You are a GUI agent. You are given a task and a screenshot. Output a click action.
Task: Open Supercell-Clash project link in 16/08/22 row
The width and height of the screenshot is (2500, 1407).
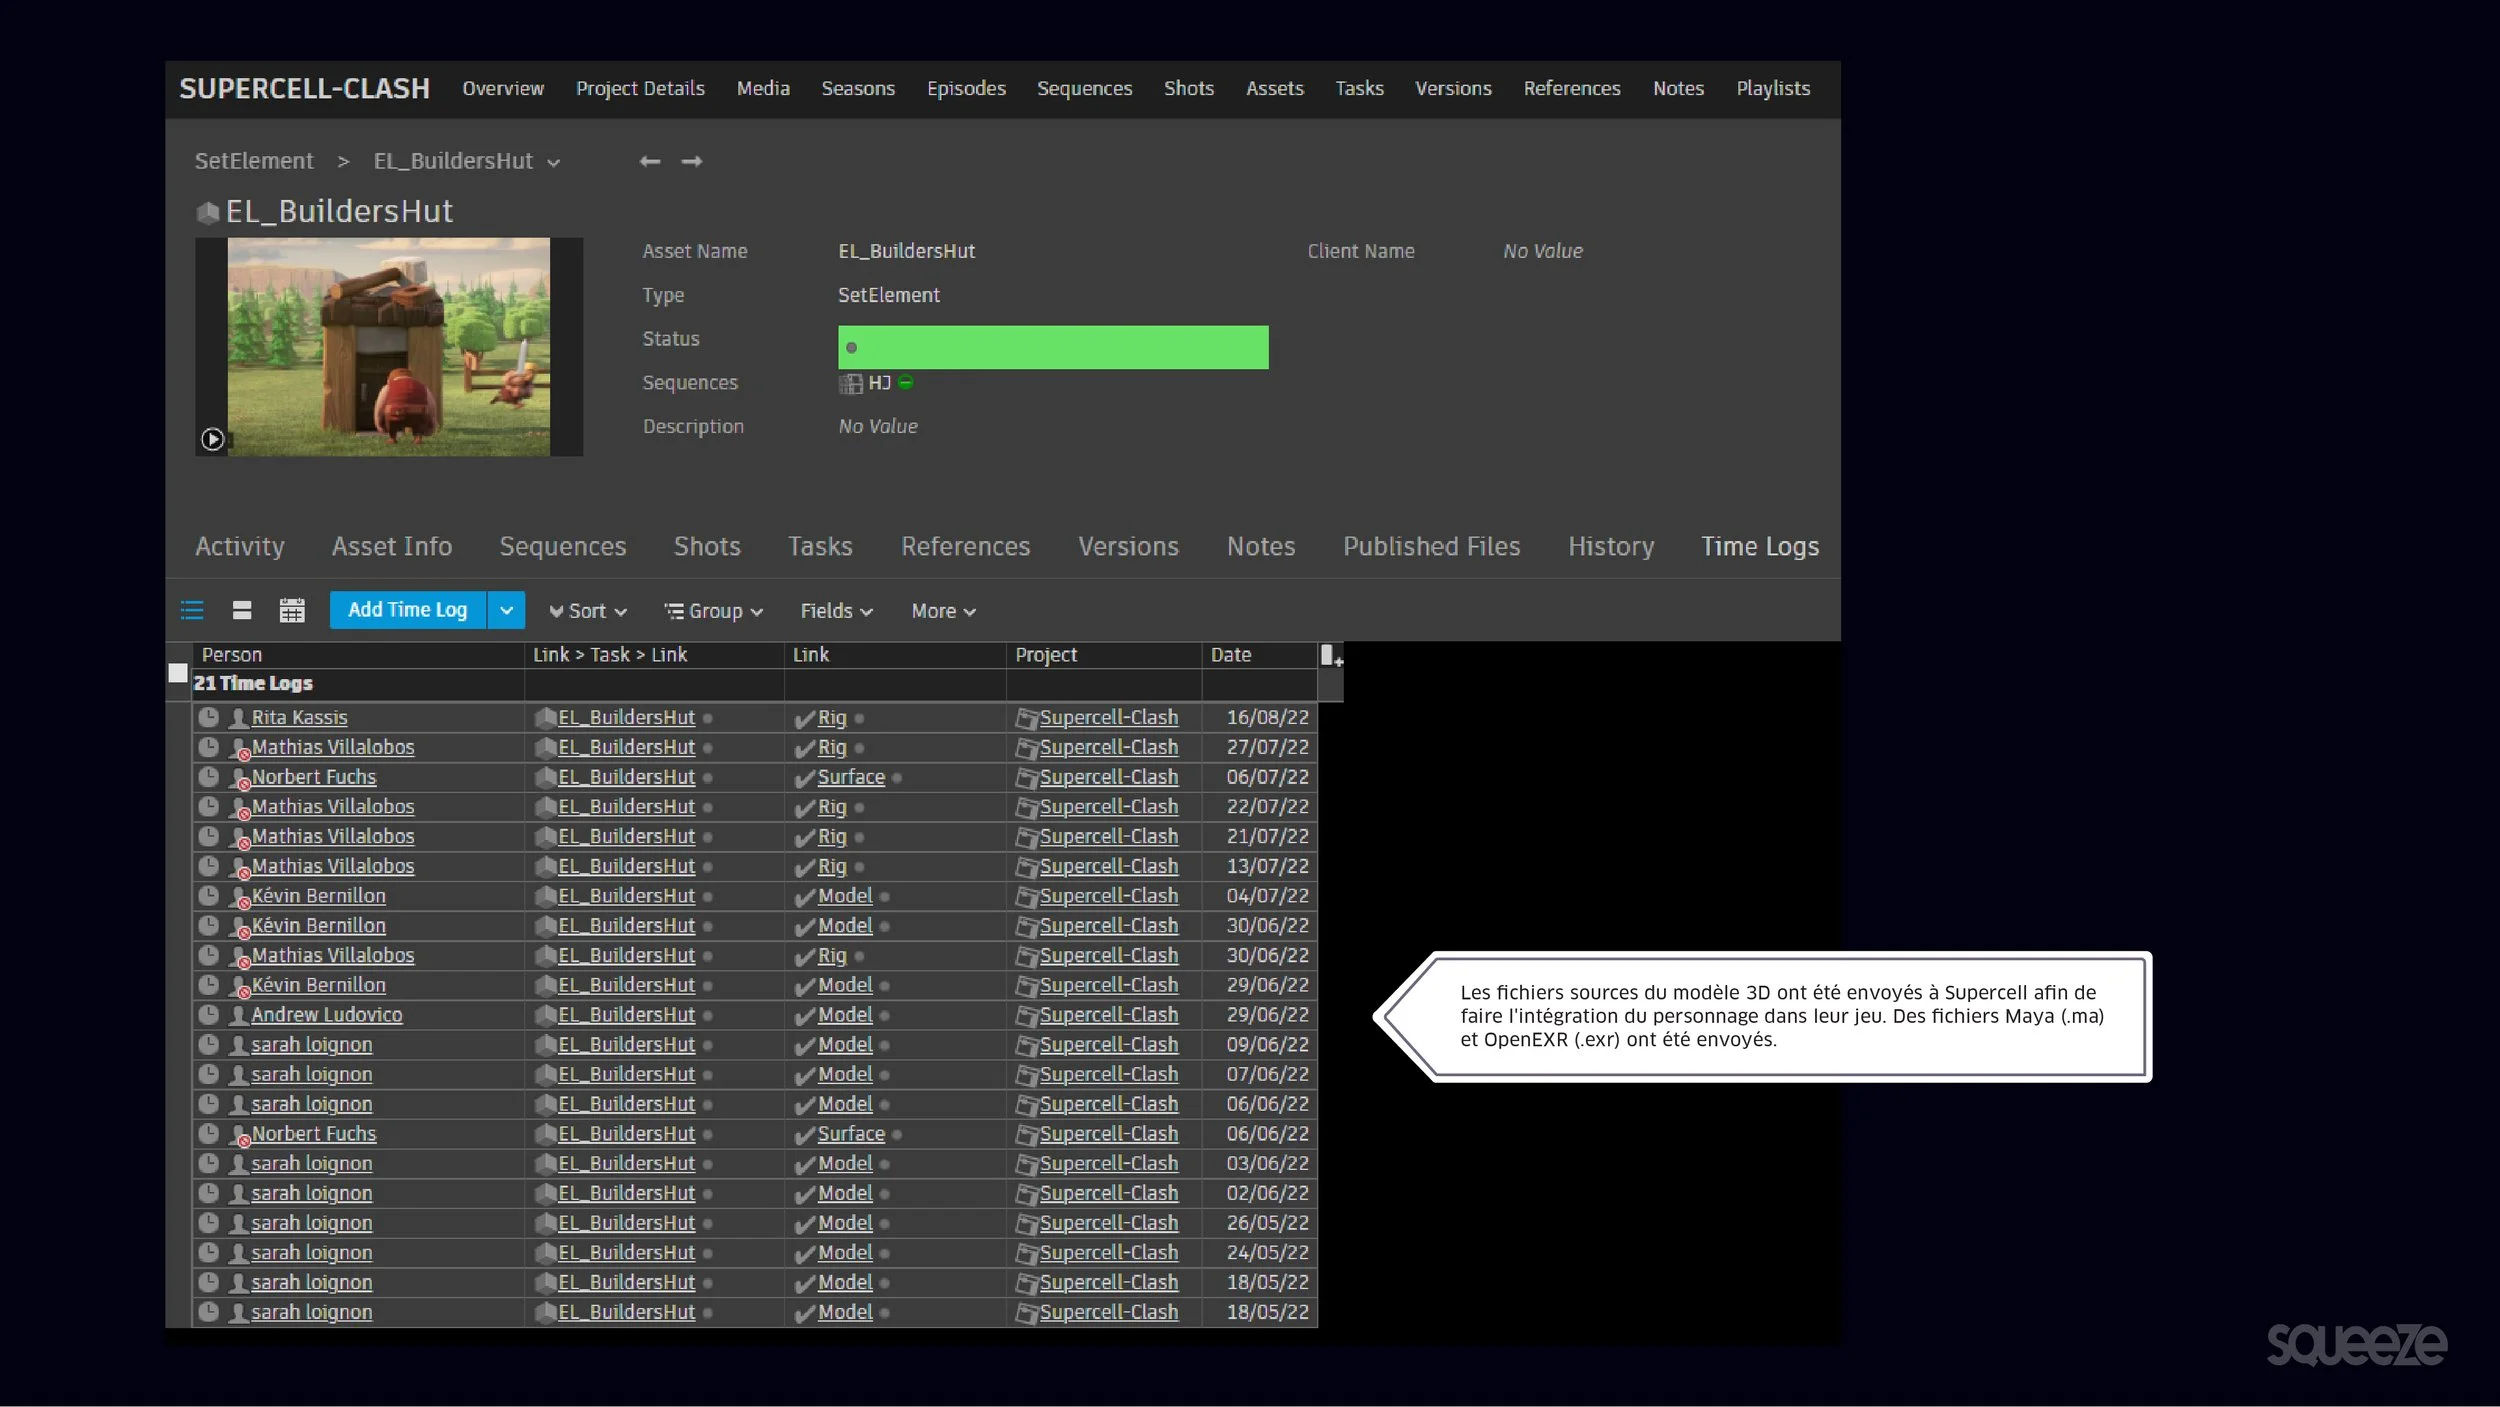[x=1109, y=718]
